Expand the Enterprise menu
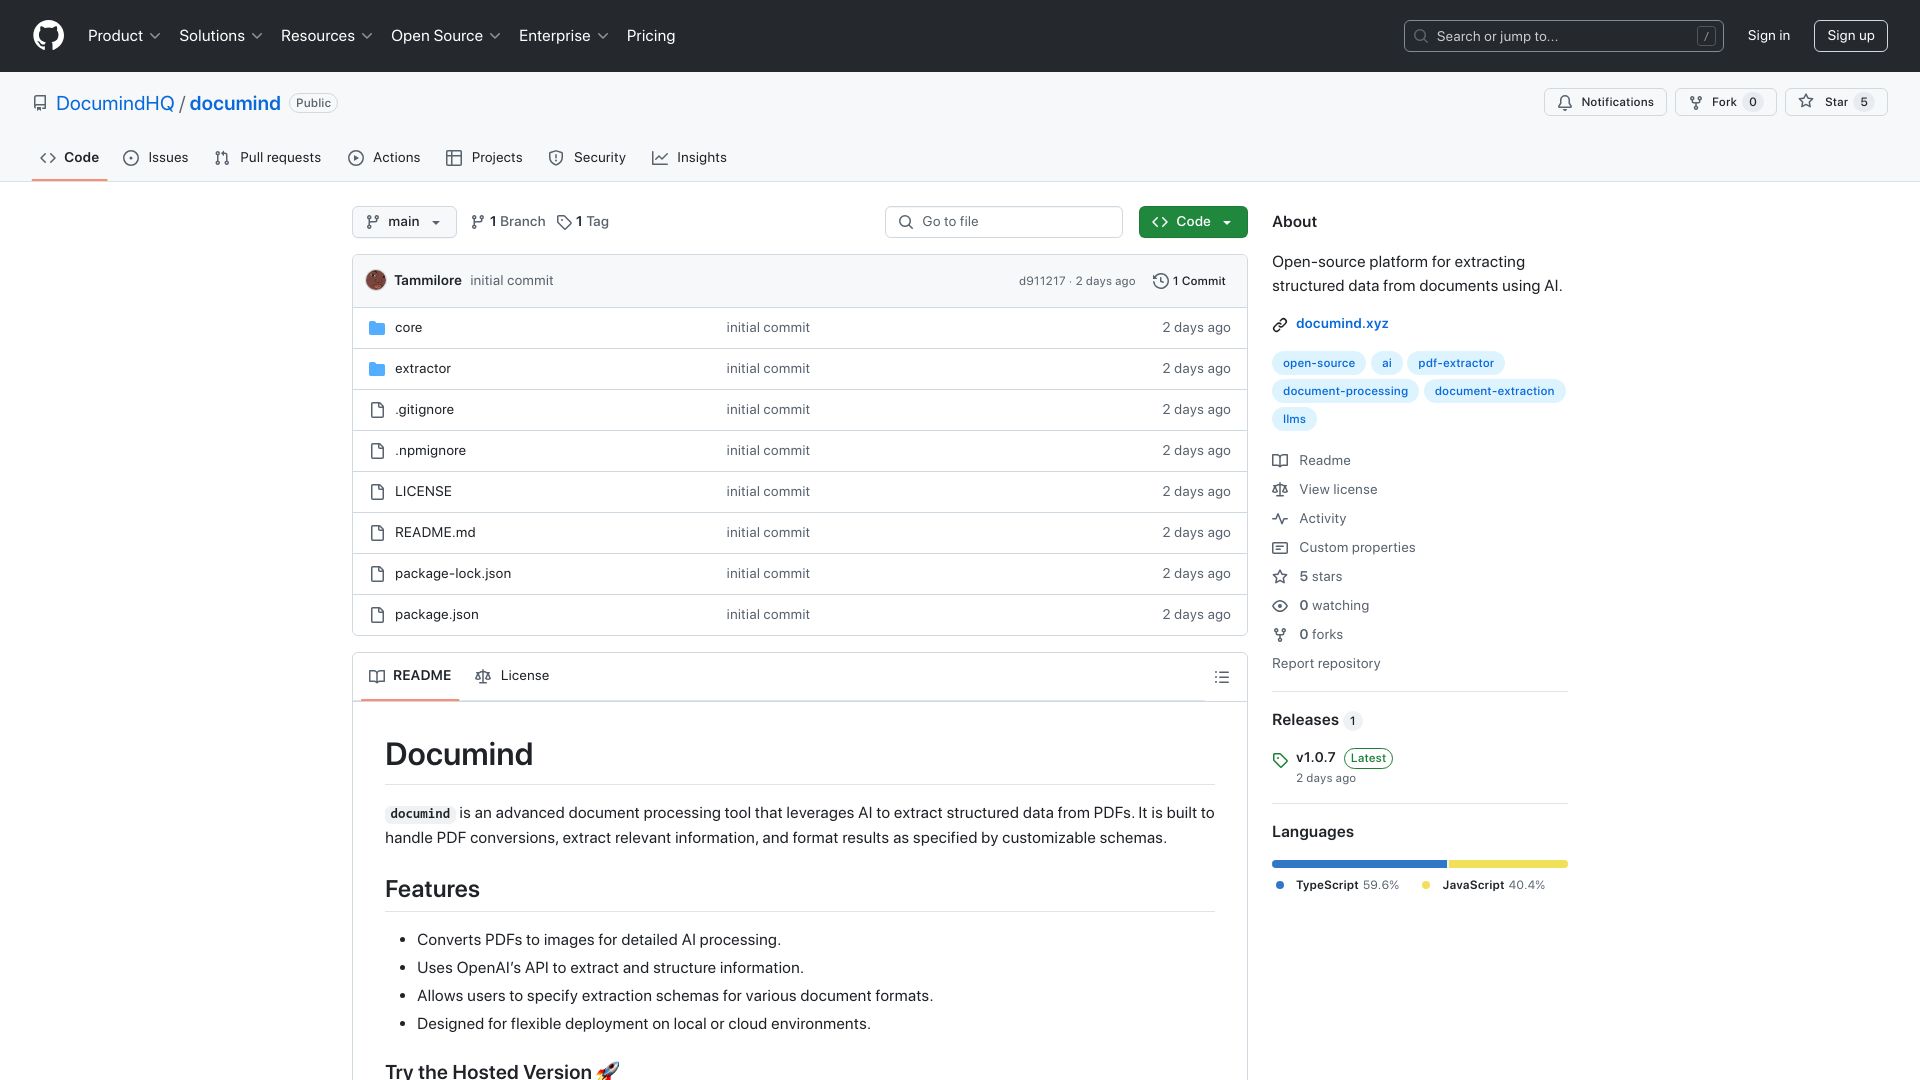 (563, 36)
